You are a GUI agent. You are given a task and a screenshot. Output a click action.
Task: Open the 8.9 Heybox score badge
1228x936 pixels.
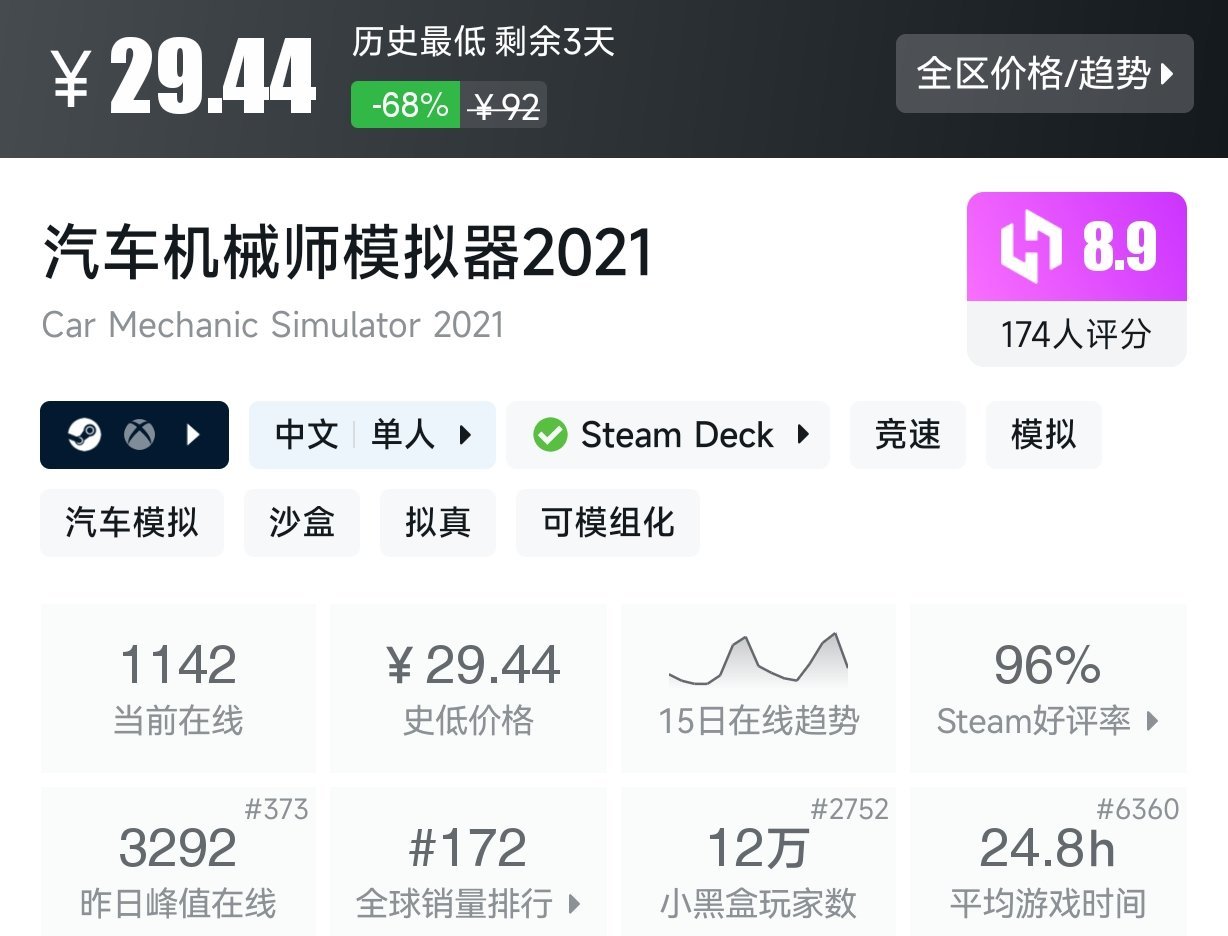coord(1077,247)
